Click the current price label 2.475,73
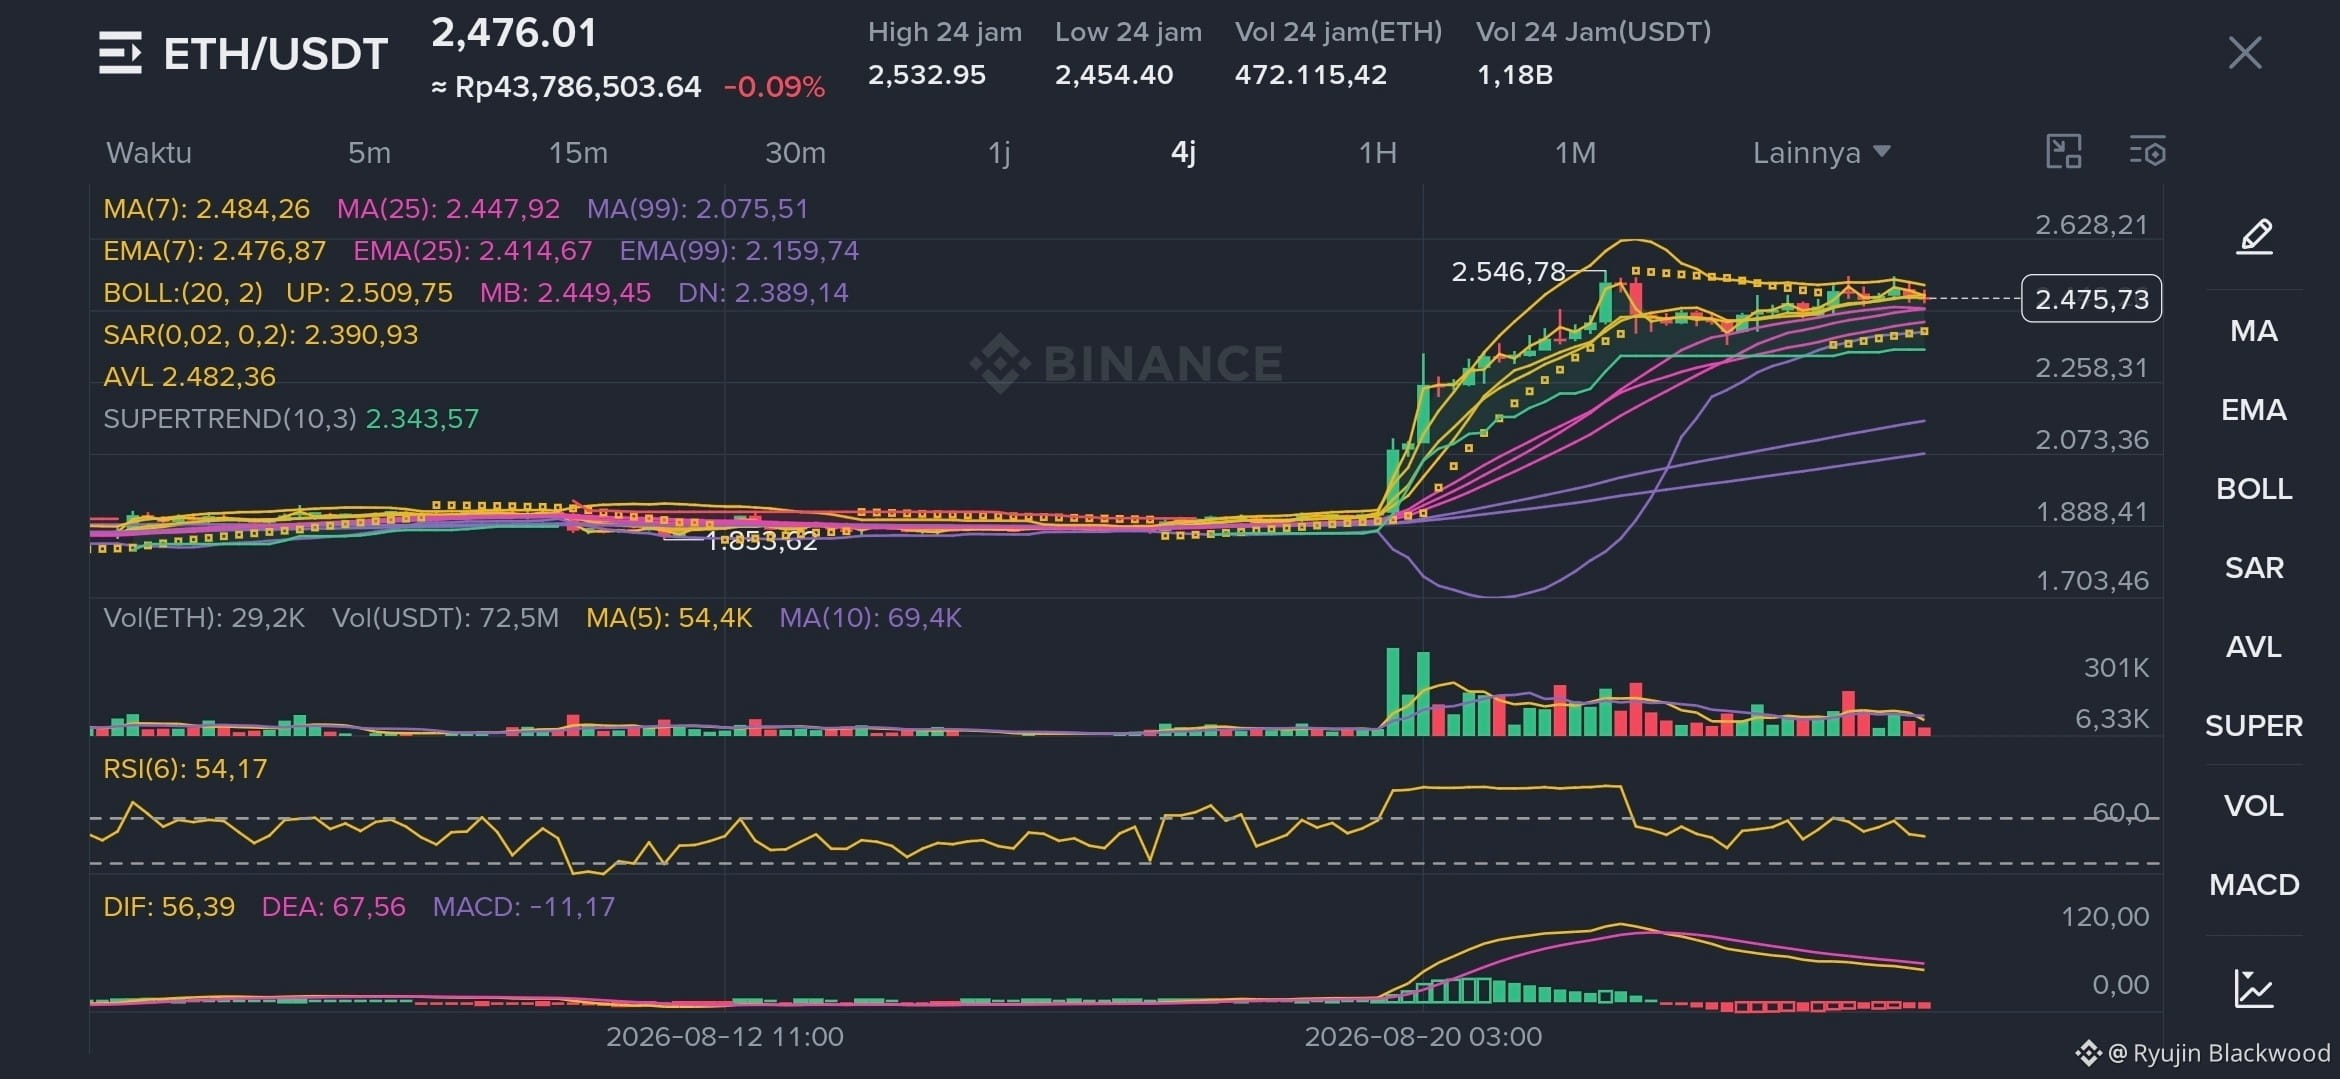The width and height of the screenshot is (2340, 1079). [x=2091, y=299]
